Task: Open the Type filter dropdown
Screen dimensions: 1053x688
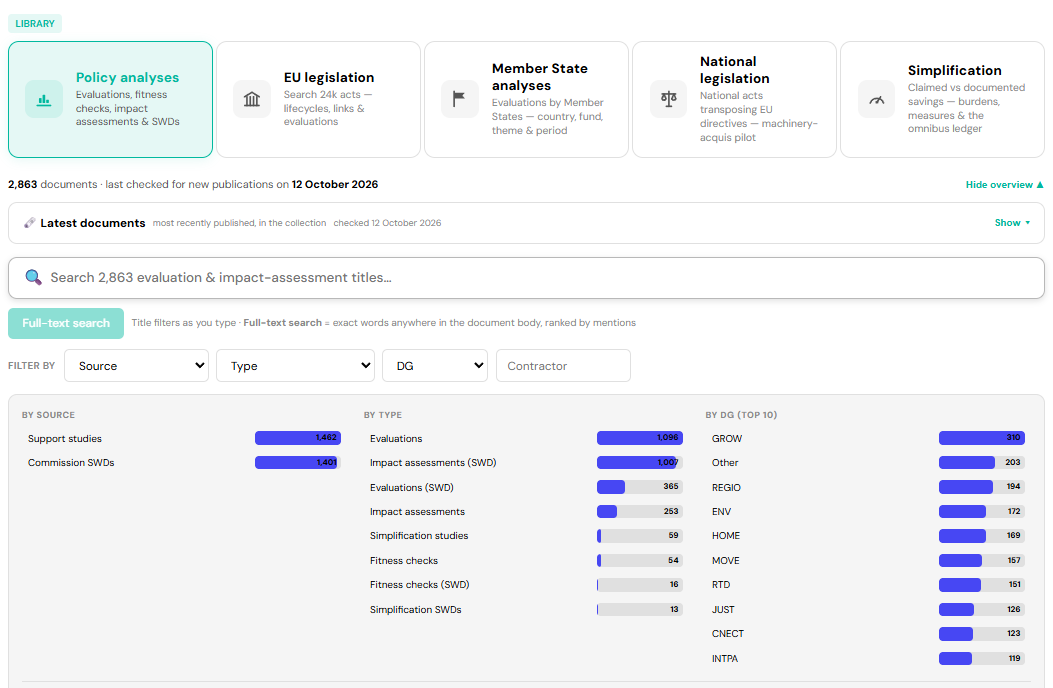Action: pos(295,366)
